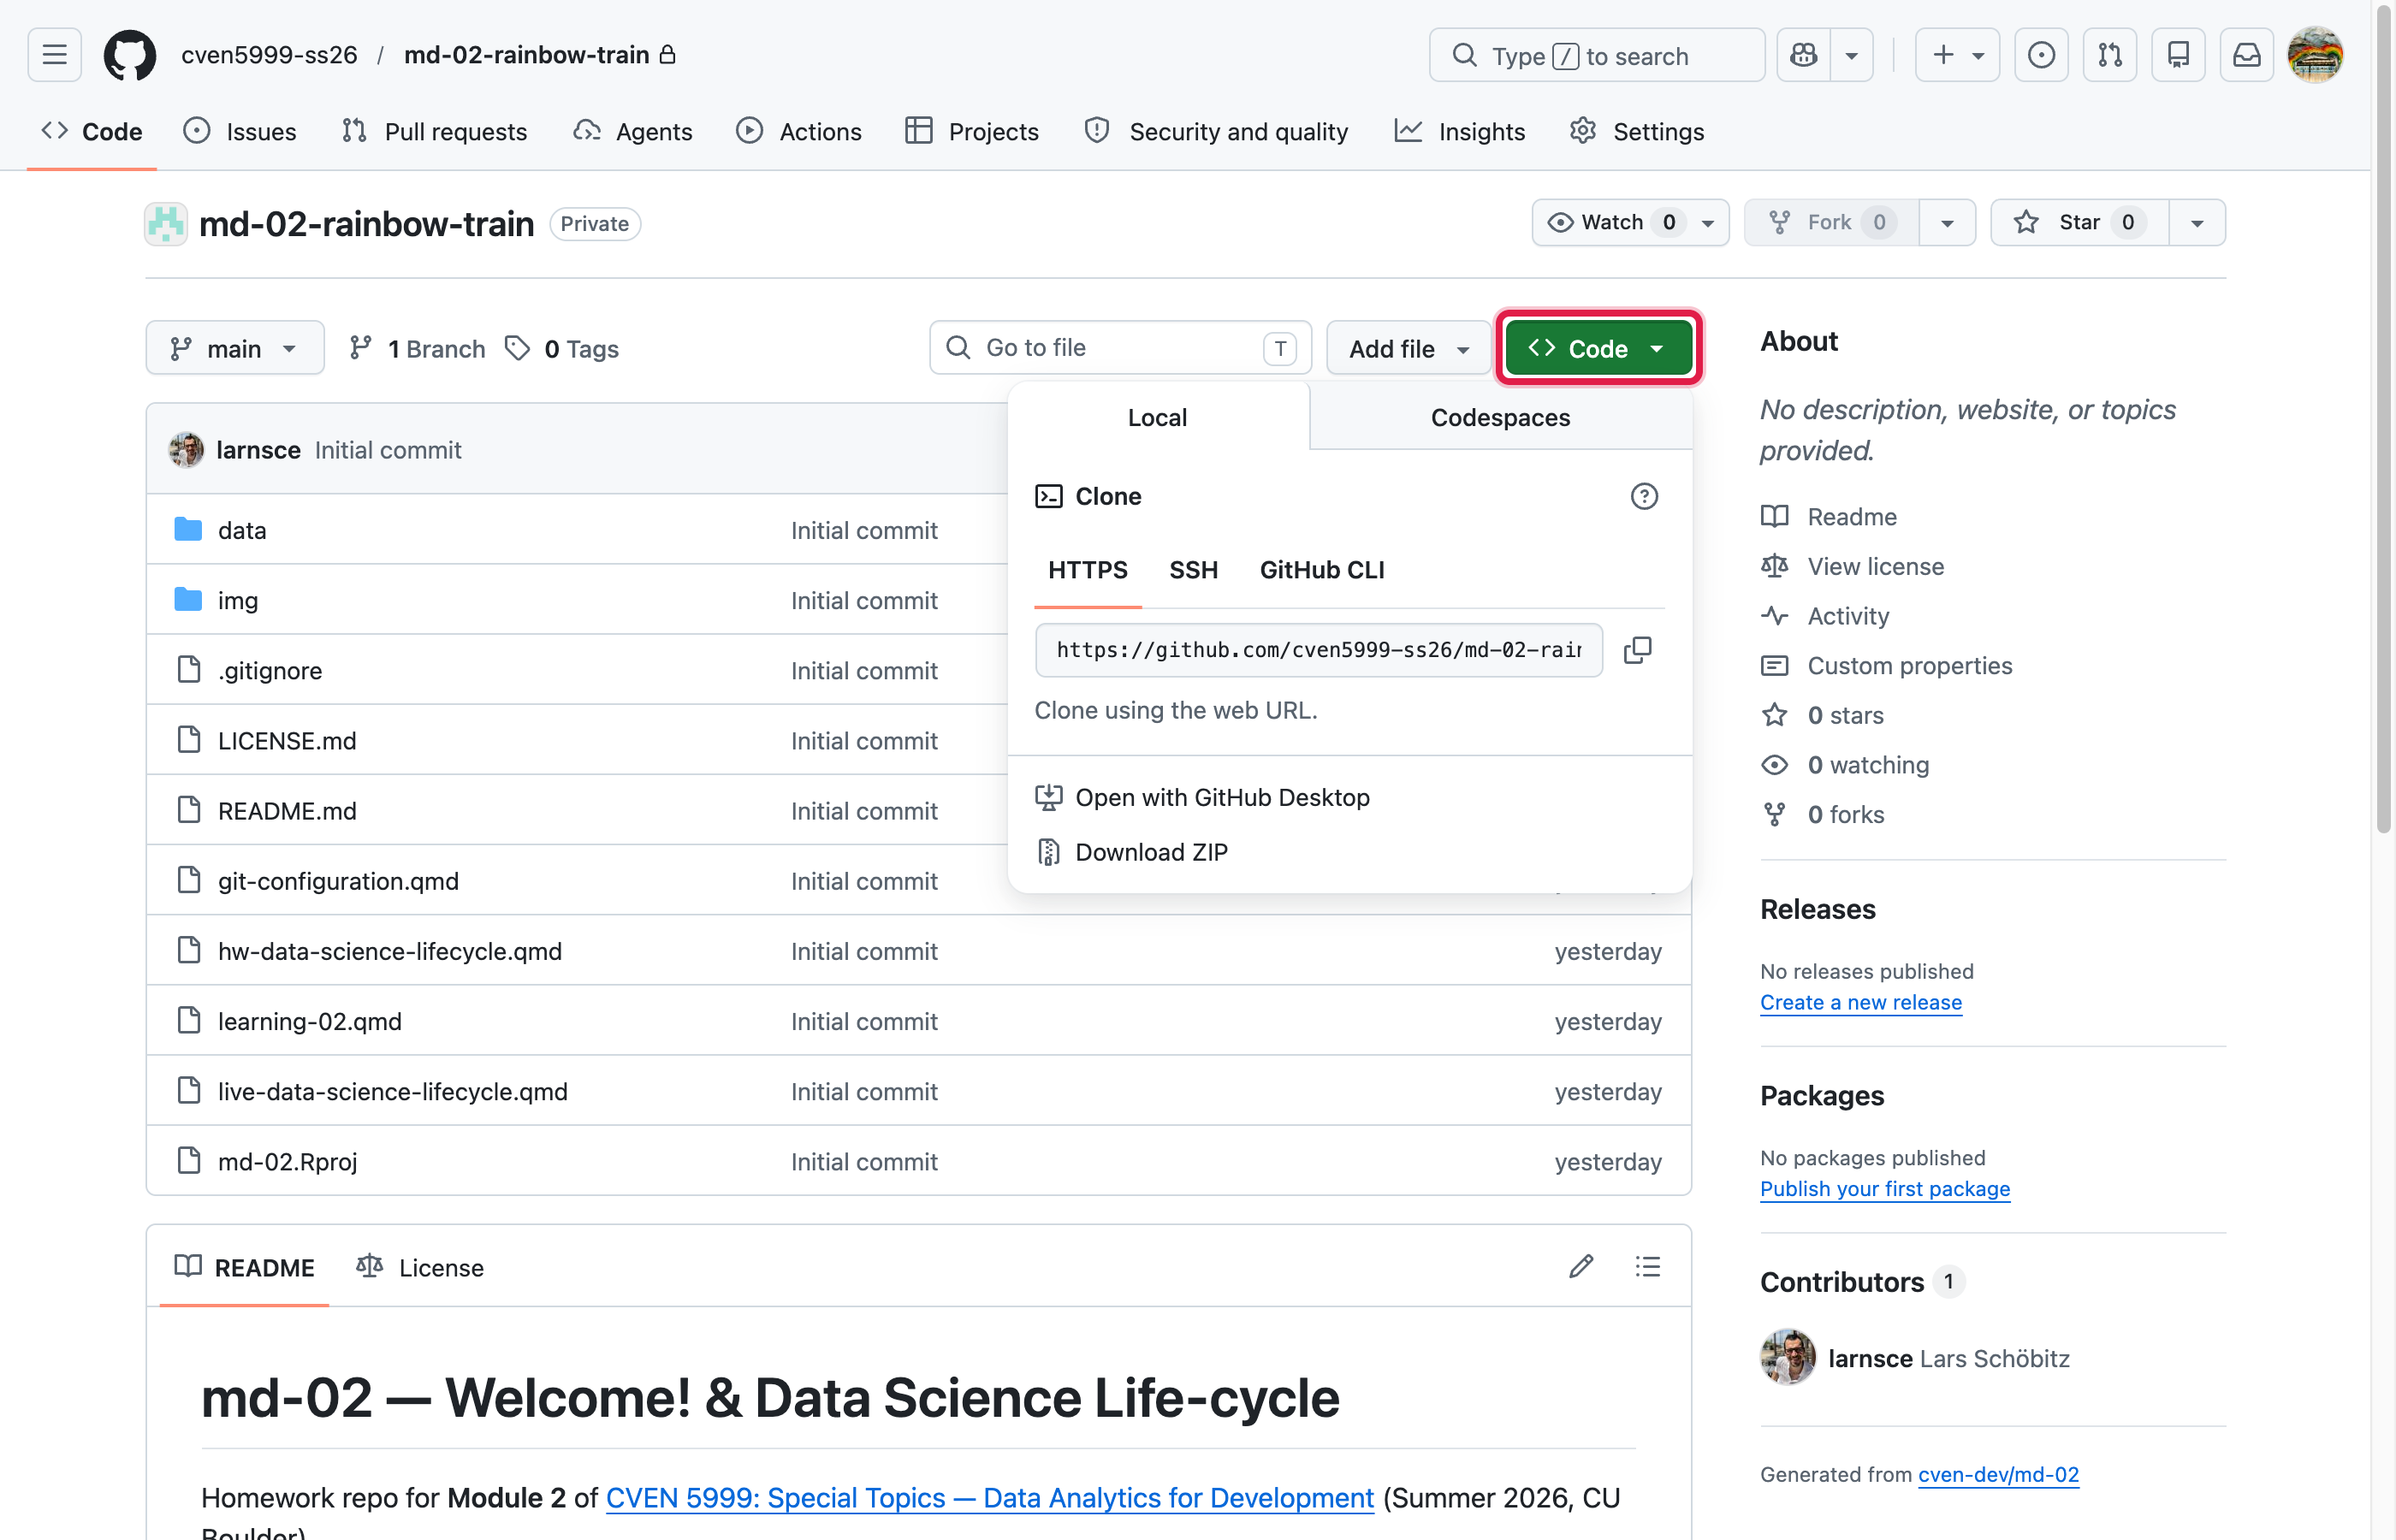
Task: Open the cven-dev/md-02 template link
Action: coord(1998,1474)
